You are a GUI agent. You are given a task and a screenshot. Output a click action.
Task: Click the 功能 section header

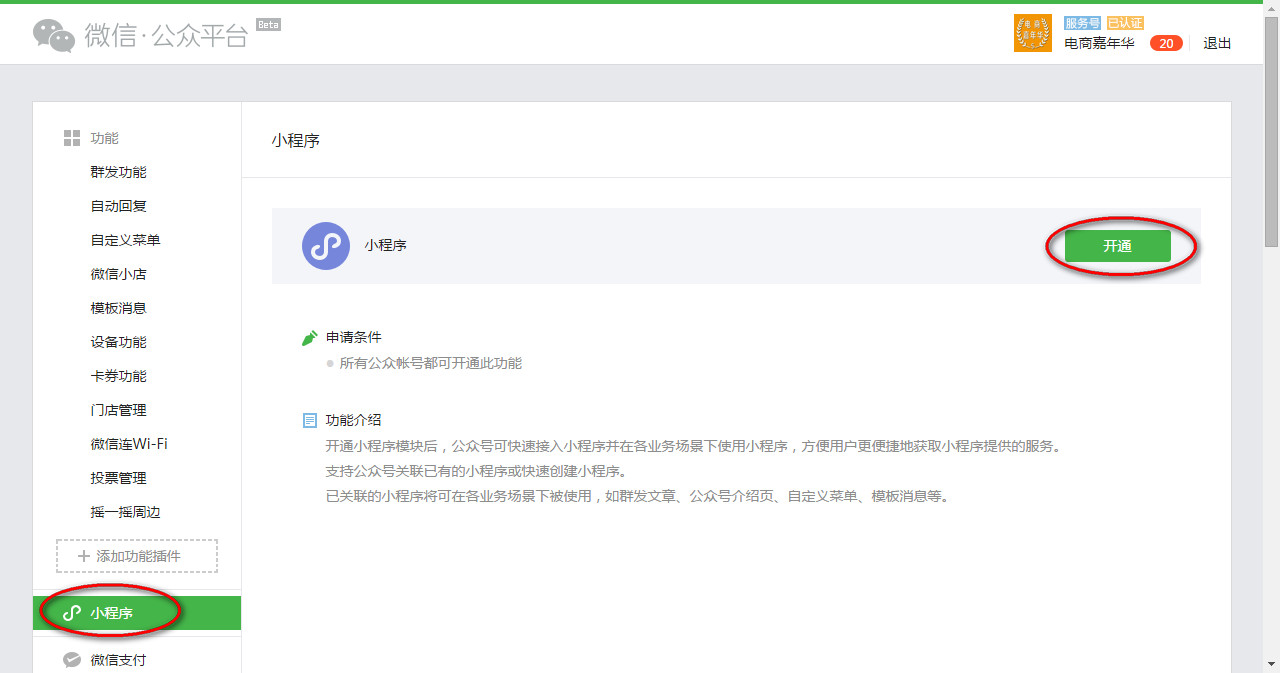[x=104, y=138]
